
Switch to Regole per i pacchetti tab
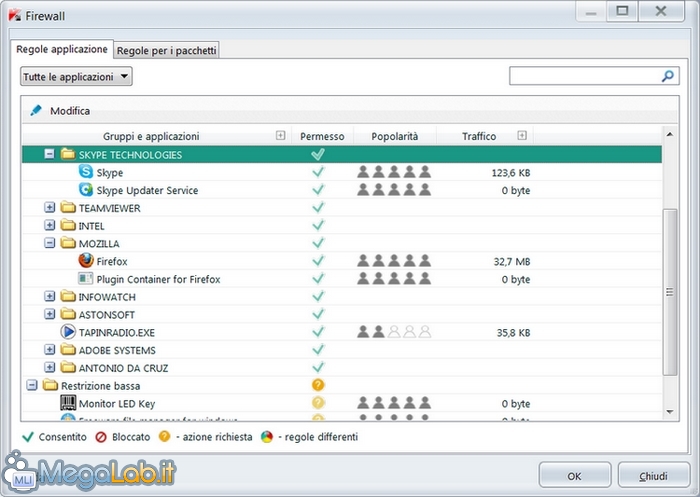[x=167, y=50]
